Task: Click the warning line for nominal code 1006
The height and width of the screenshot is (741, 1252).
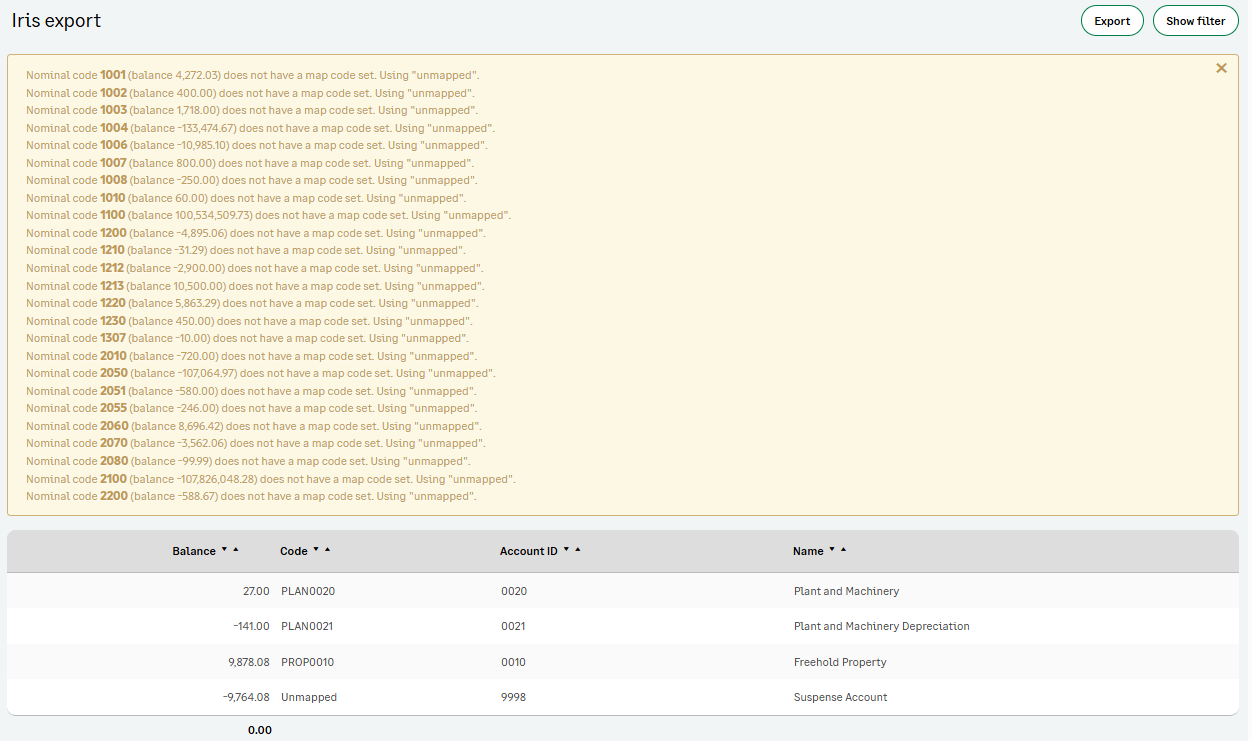Action: (257, 145)
